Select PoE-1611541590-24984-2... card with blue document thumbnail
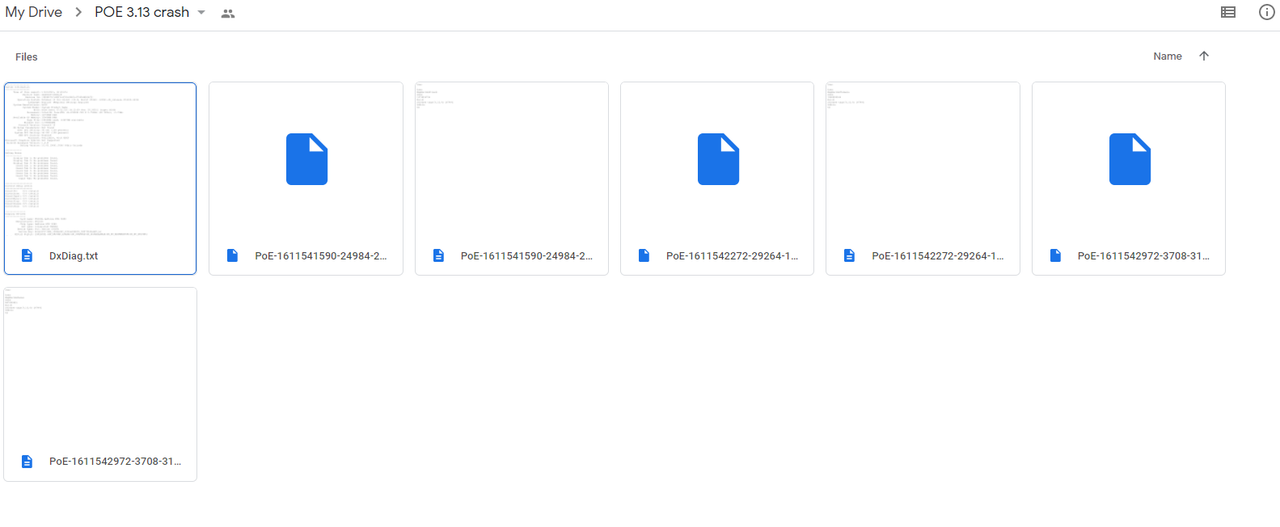This screenshot has width=1280, height=527. tap(306, 178)
